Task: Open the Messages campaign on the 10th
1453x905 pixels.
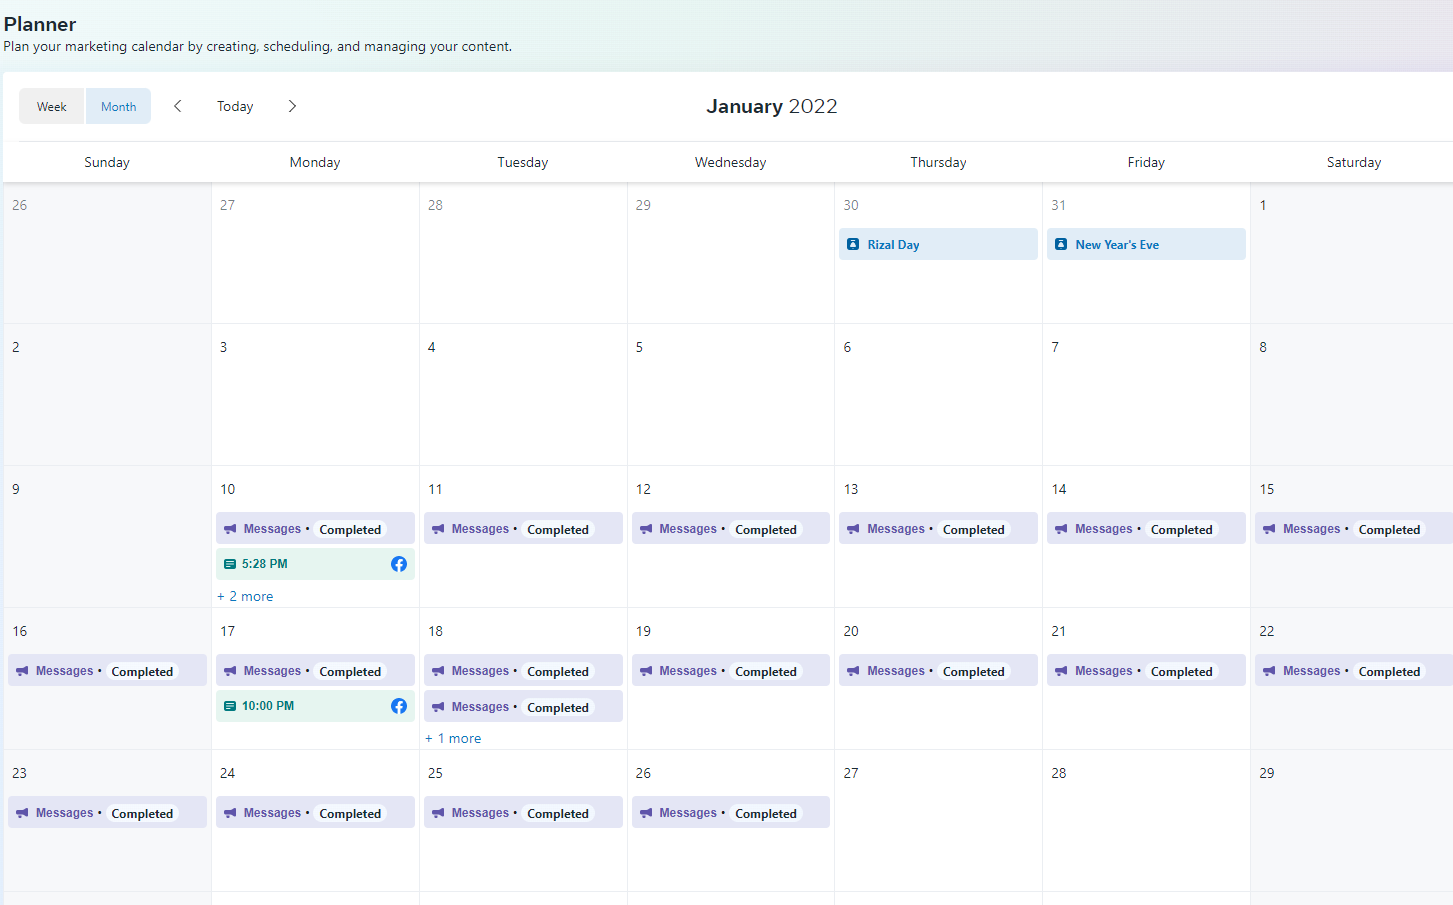Action: tap(315, 529)
